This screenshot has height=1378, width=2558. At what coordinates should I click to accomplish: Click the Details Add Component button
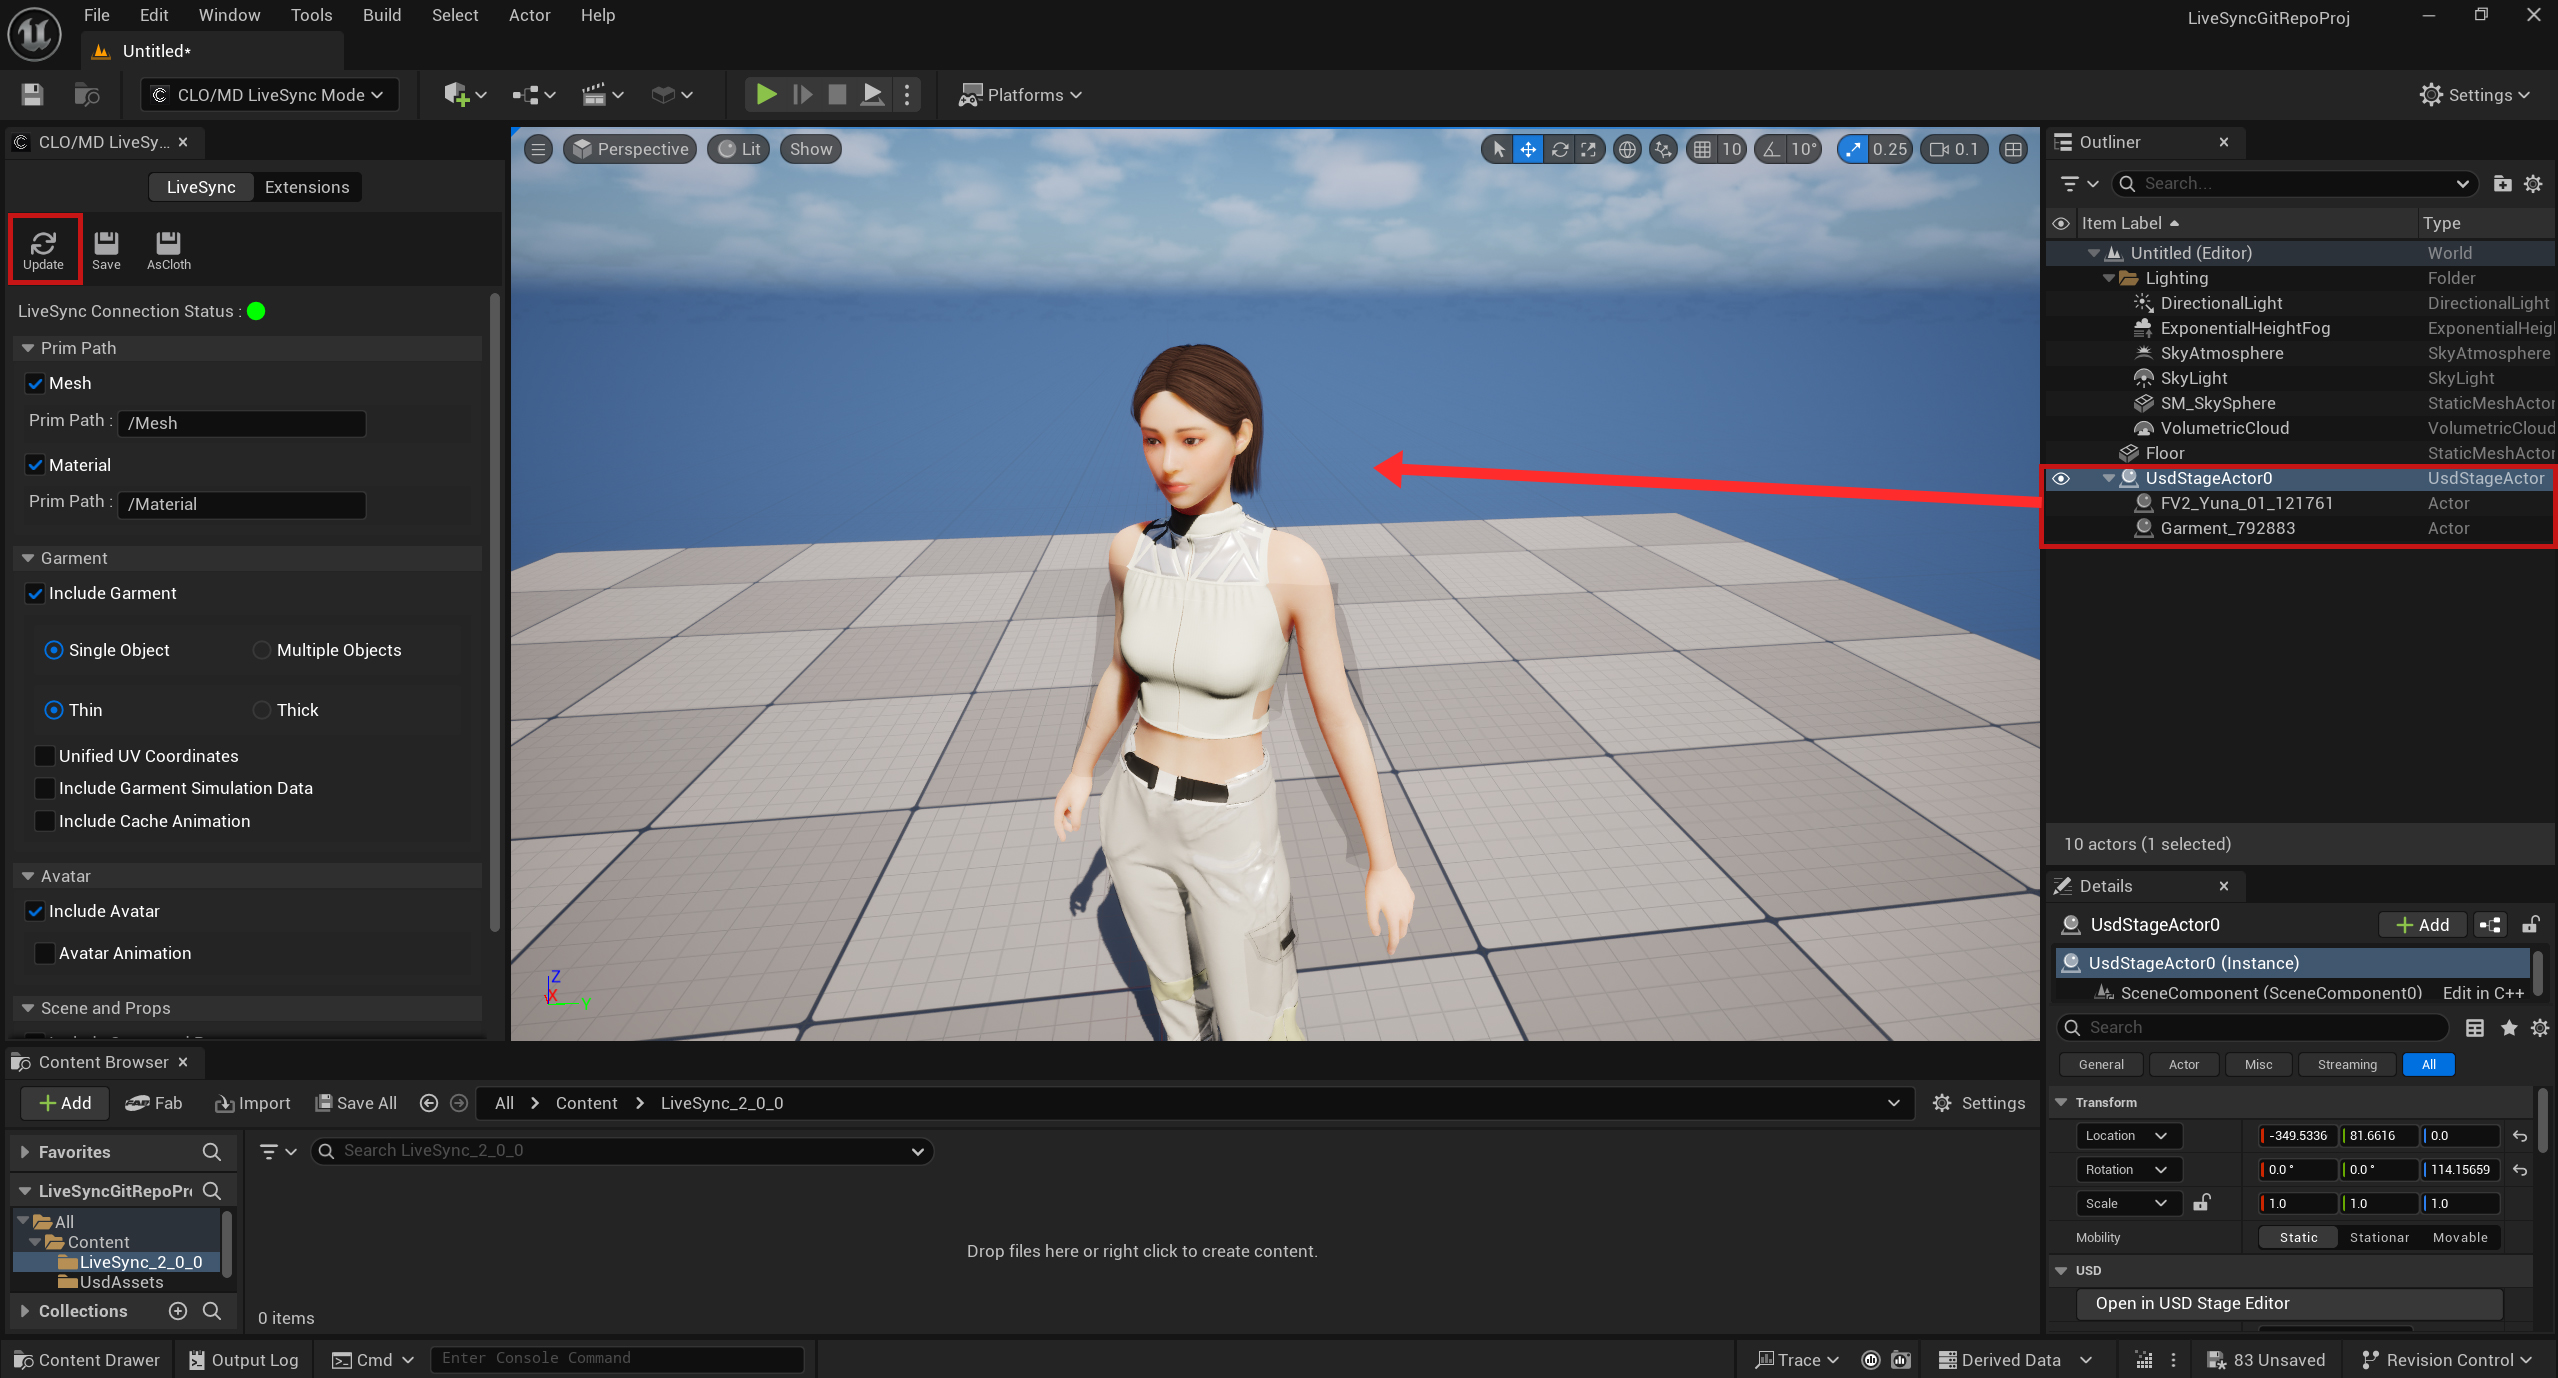(x=2422, y=925)
